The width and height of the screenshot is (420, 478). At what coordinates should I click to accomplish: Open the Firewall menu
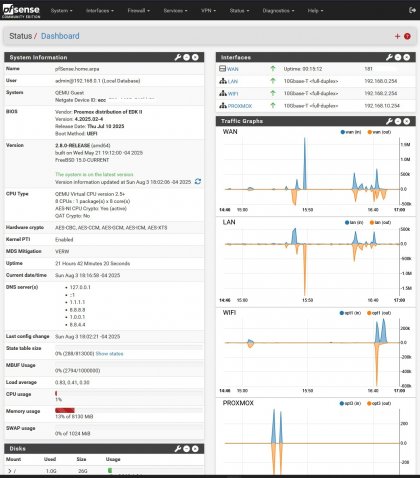(138, 11)
